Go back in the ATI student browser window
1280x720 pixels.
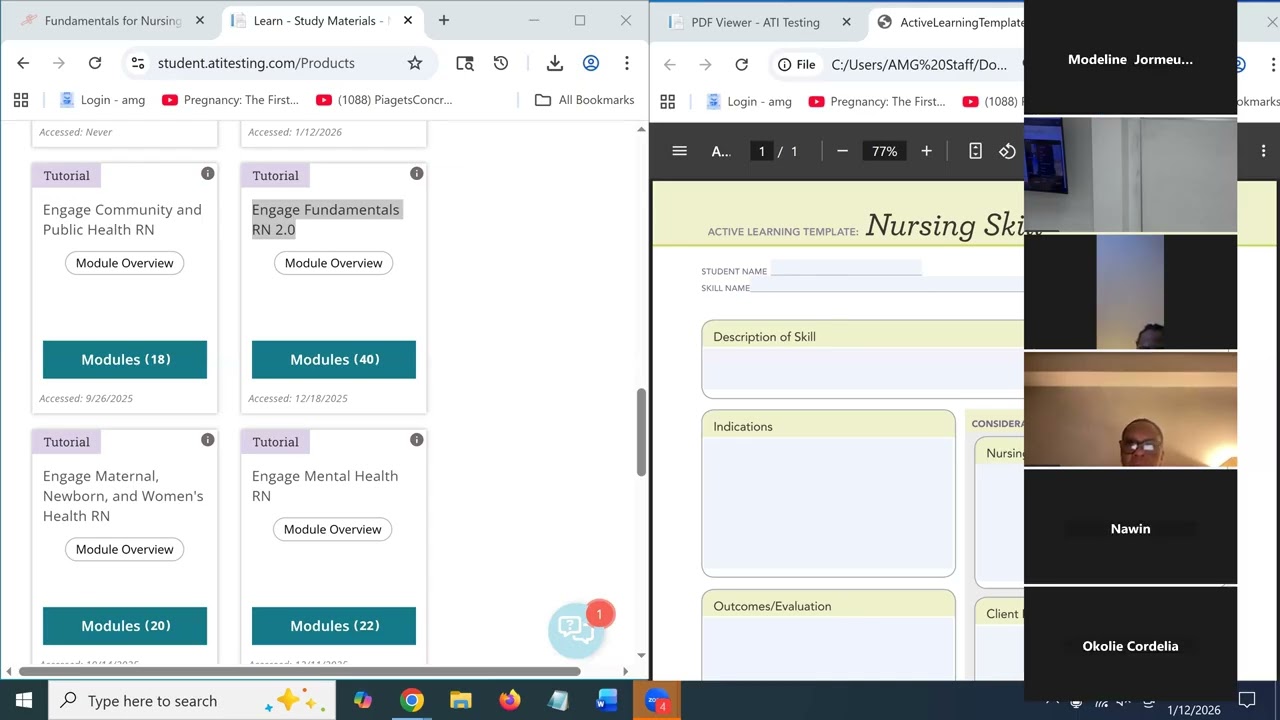(x=23, y=63)
